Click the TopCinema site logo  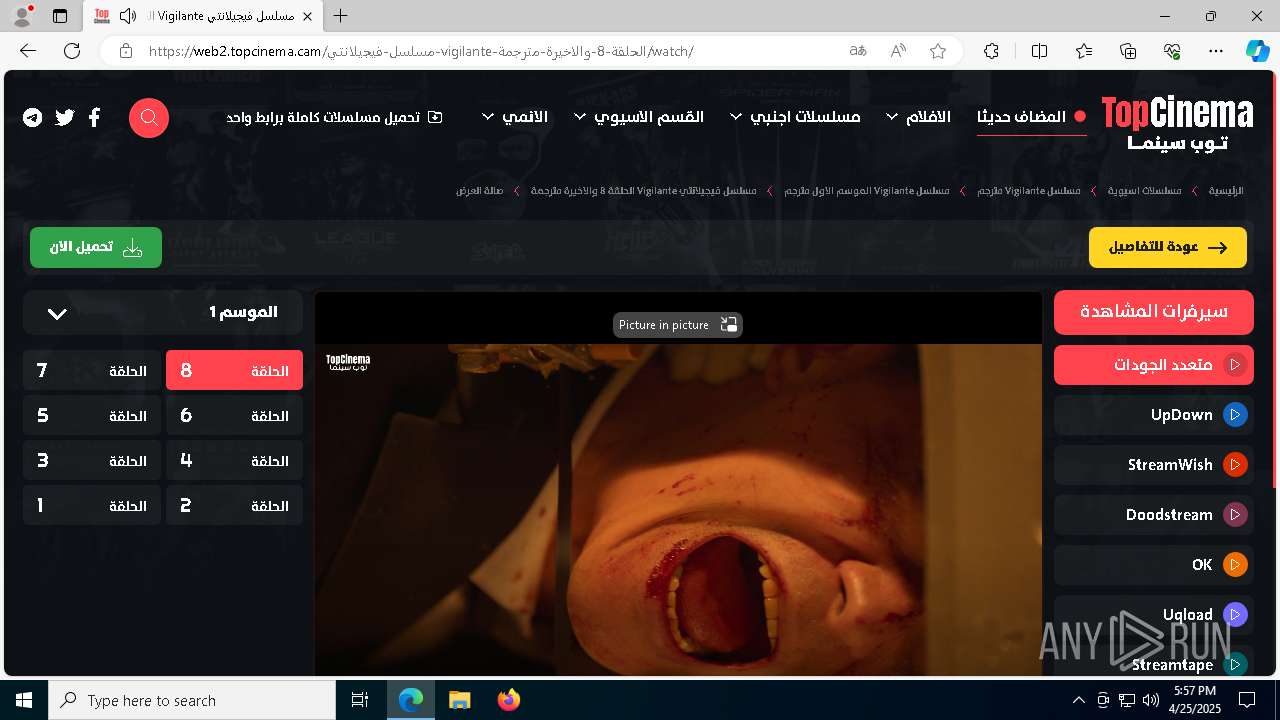1177,124
